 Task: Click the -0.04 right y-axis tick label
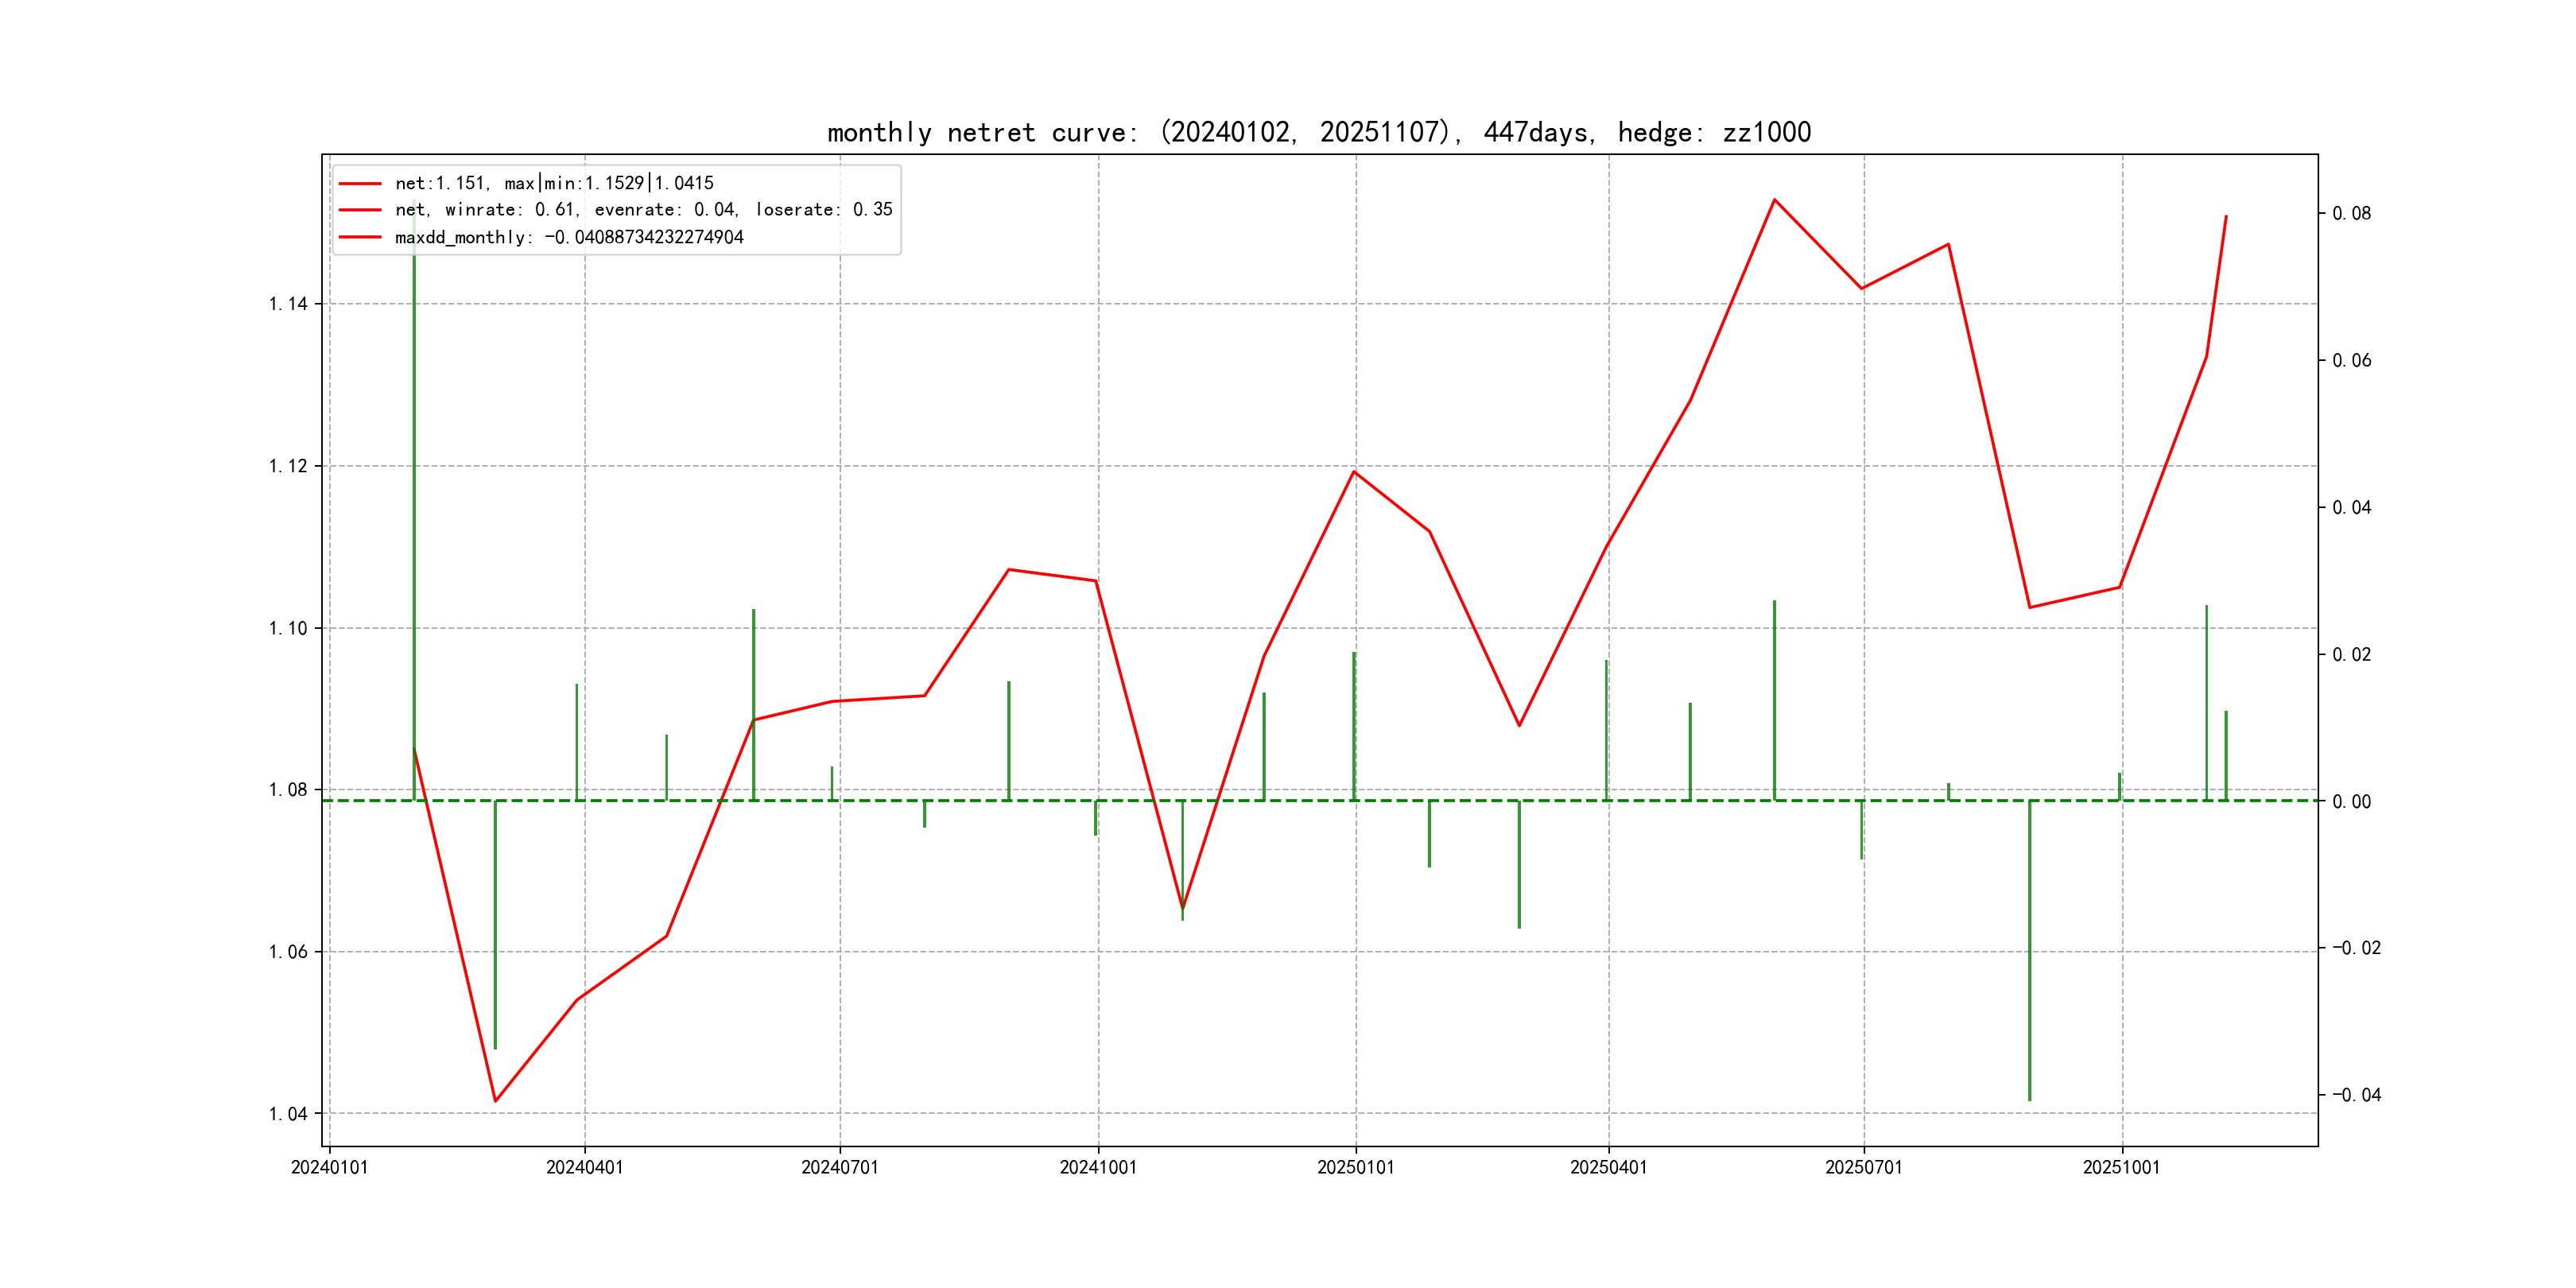pyautogui.click(x=2356, y=1095)
